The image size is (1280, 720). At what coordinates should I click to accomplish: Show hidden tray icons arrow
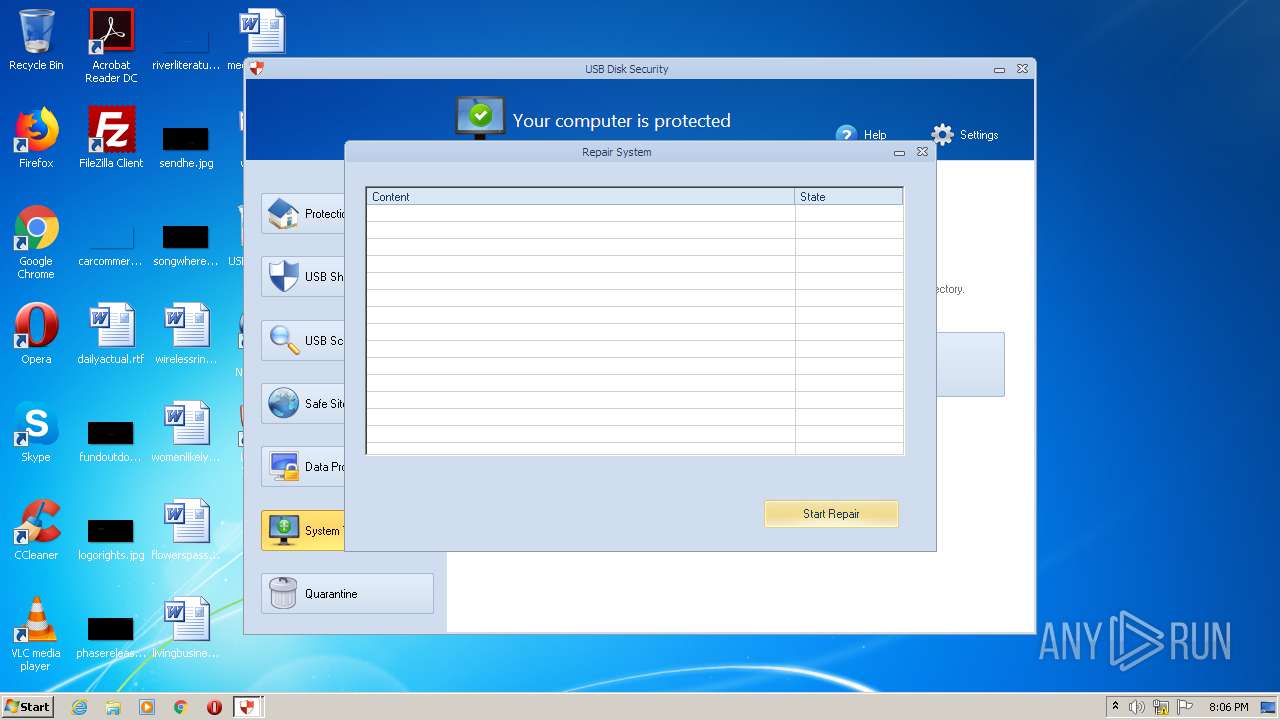pos(1115,707)
